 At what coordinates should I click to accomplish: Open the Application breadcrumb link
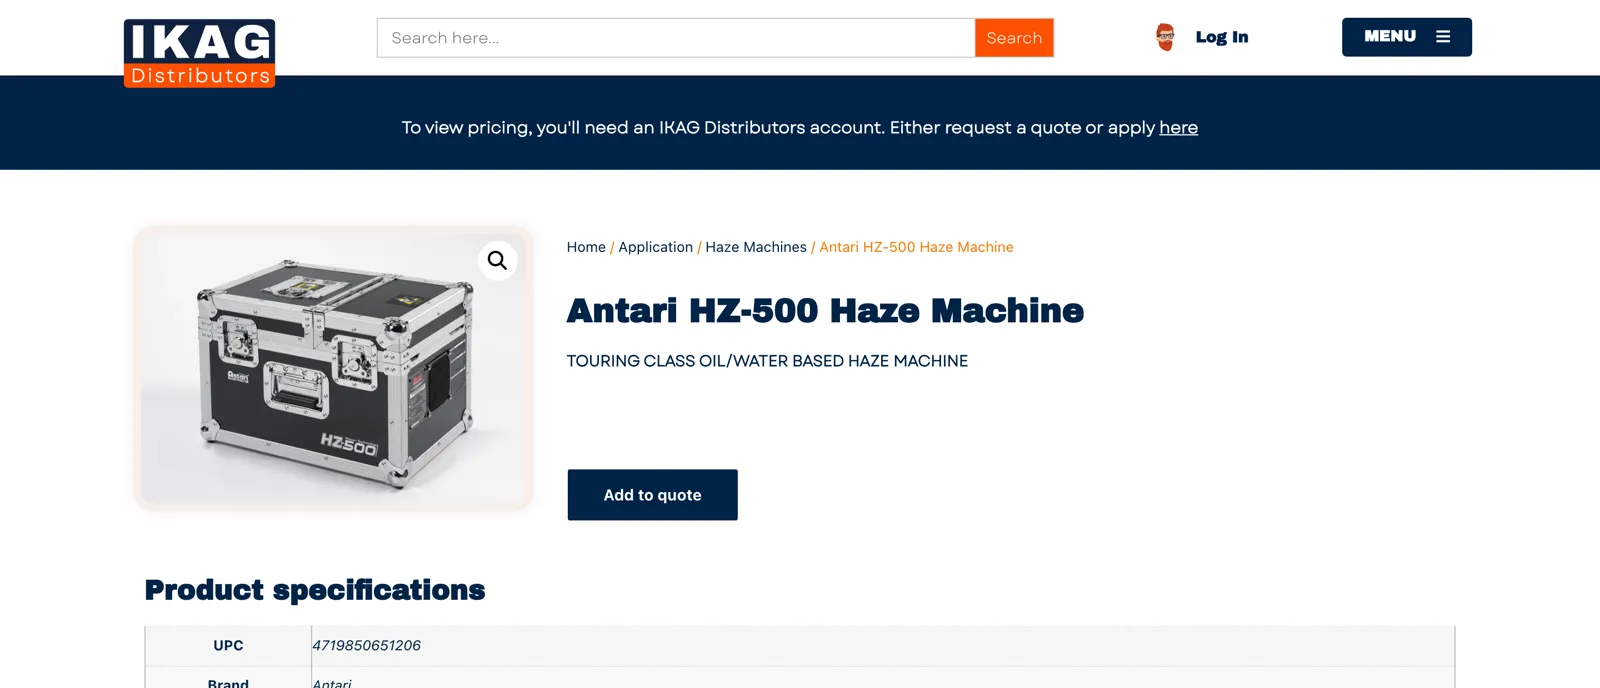655,247
